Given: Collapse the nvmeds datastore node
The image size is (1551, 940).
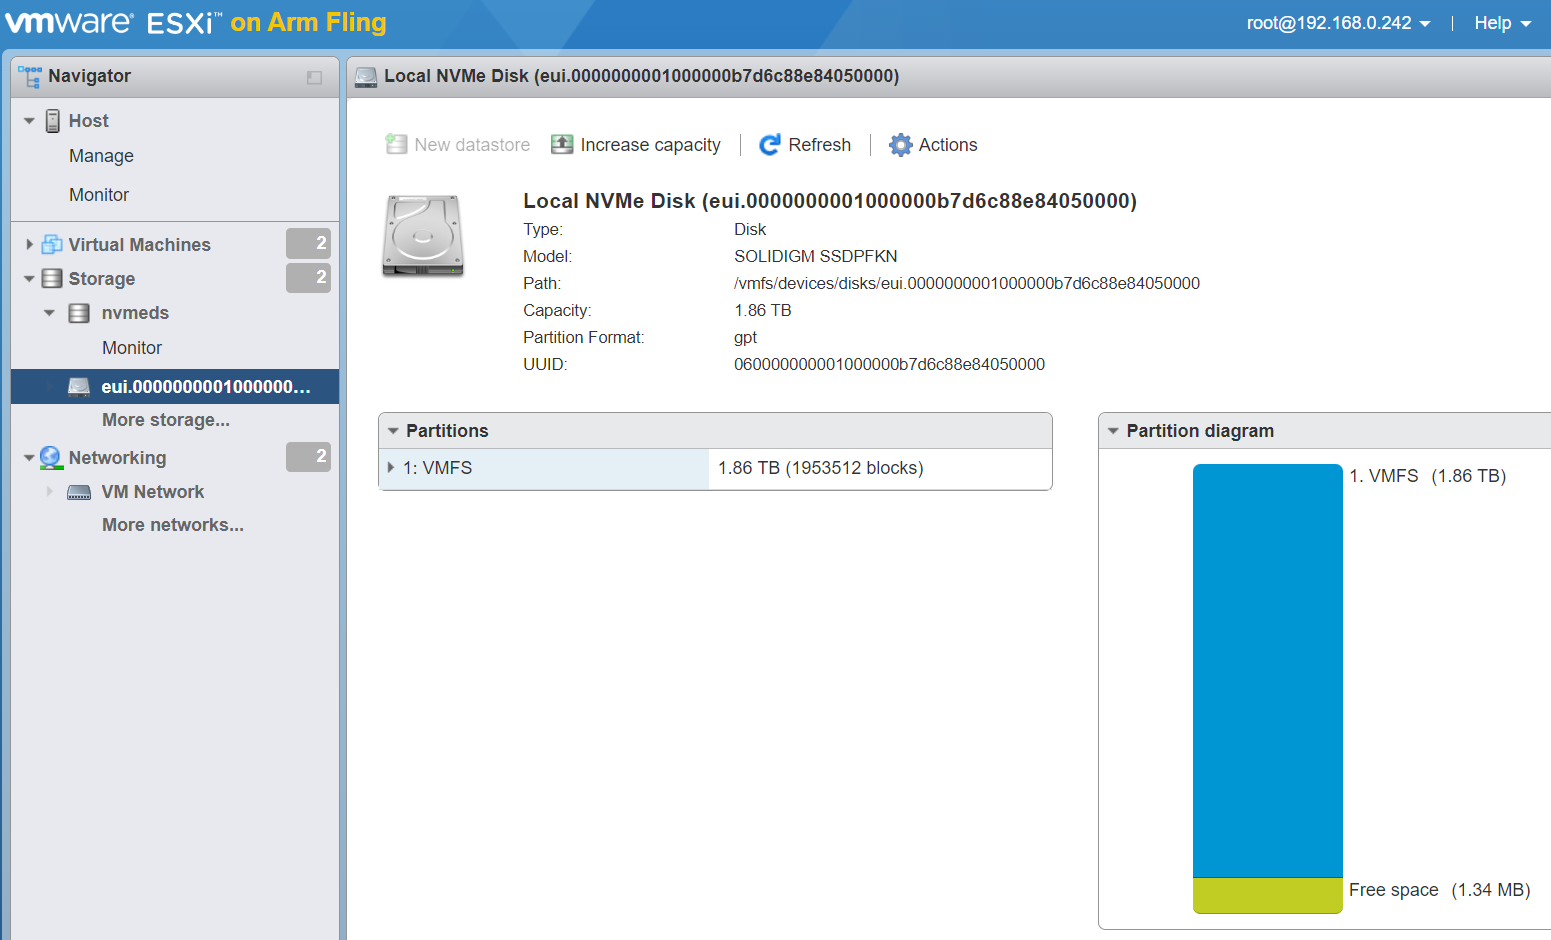Looking at the screenshot, I should pos(49,313).
